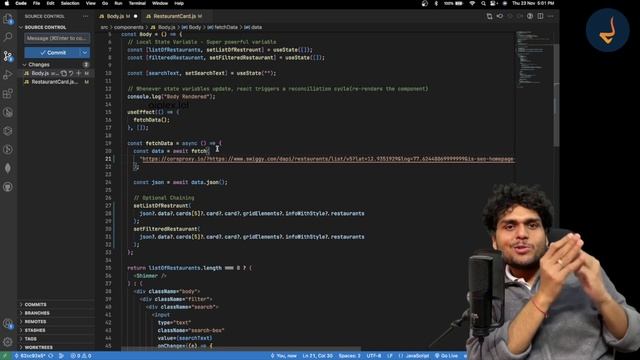Switch to the Body.js editor tab
Image resolution: width=640 pixels, height=360 pixels.
click(118, 16)
